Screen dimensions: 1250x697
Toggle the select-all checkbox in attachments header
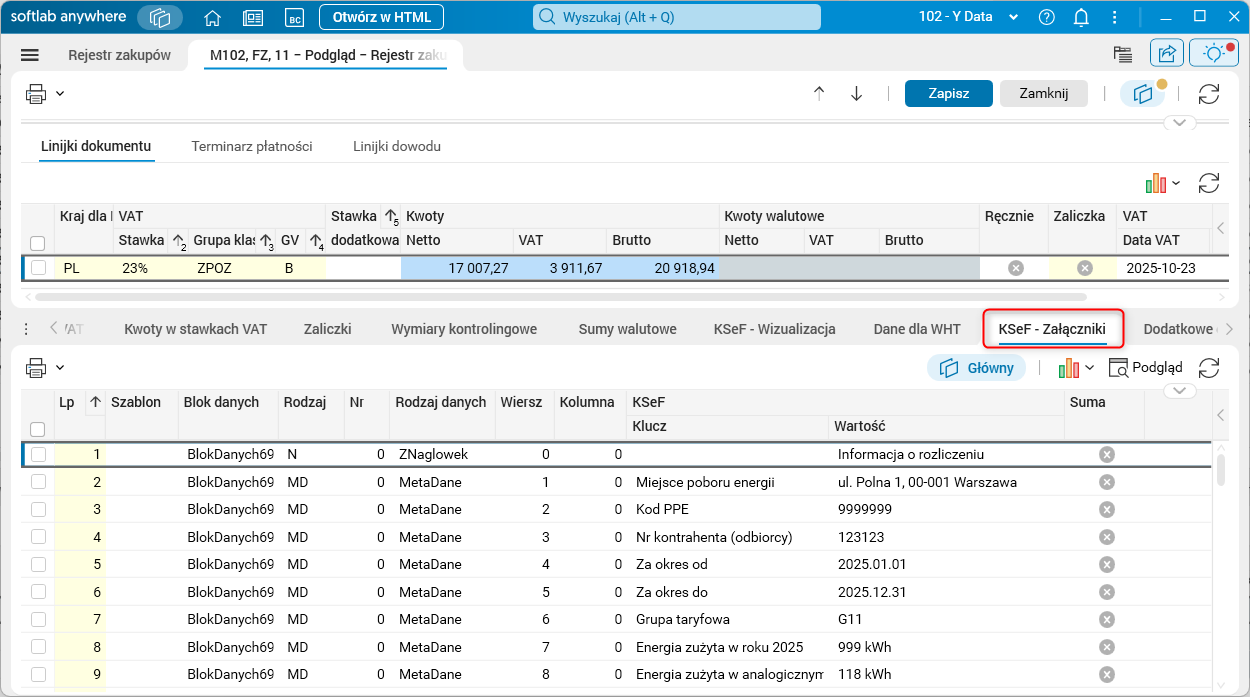[38, 429]
